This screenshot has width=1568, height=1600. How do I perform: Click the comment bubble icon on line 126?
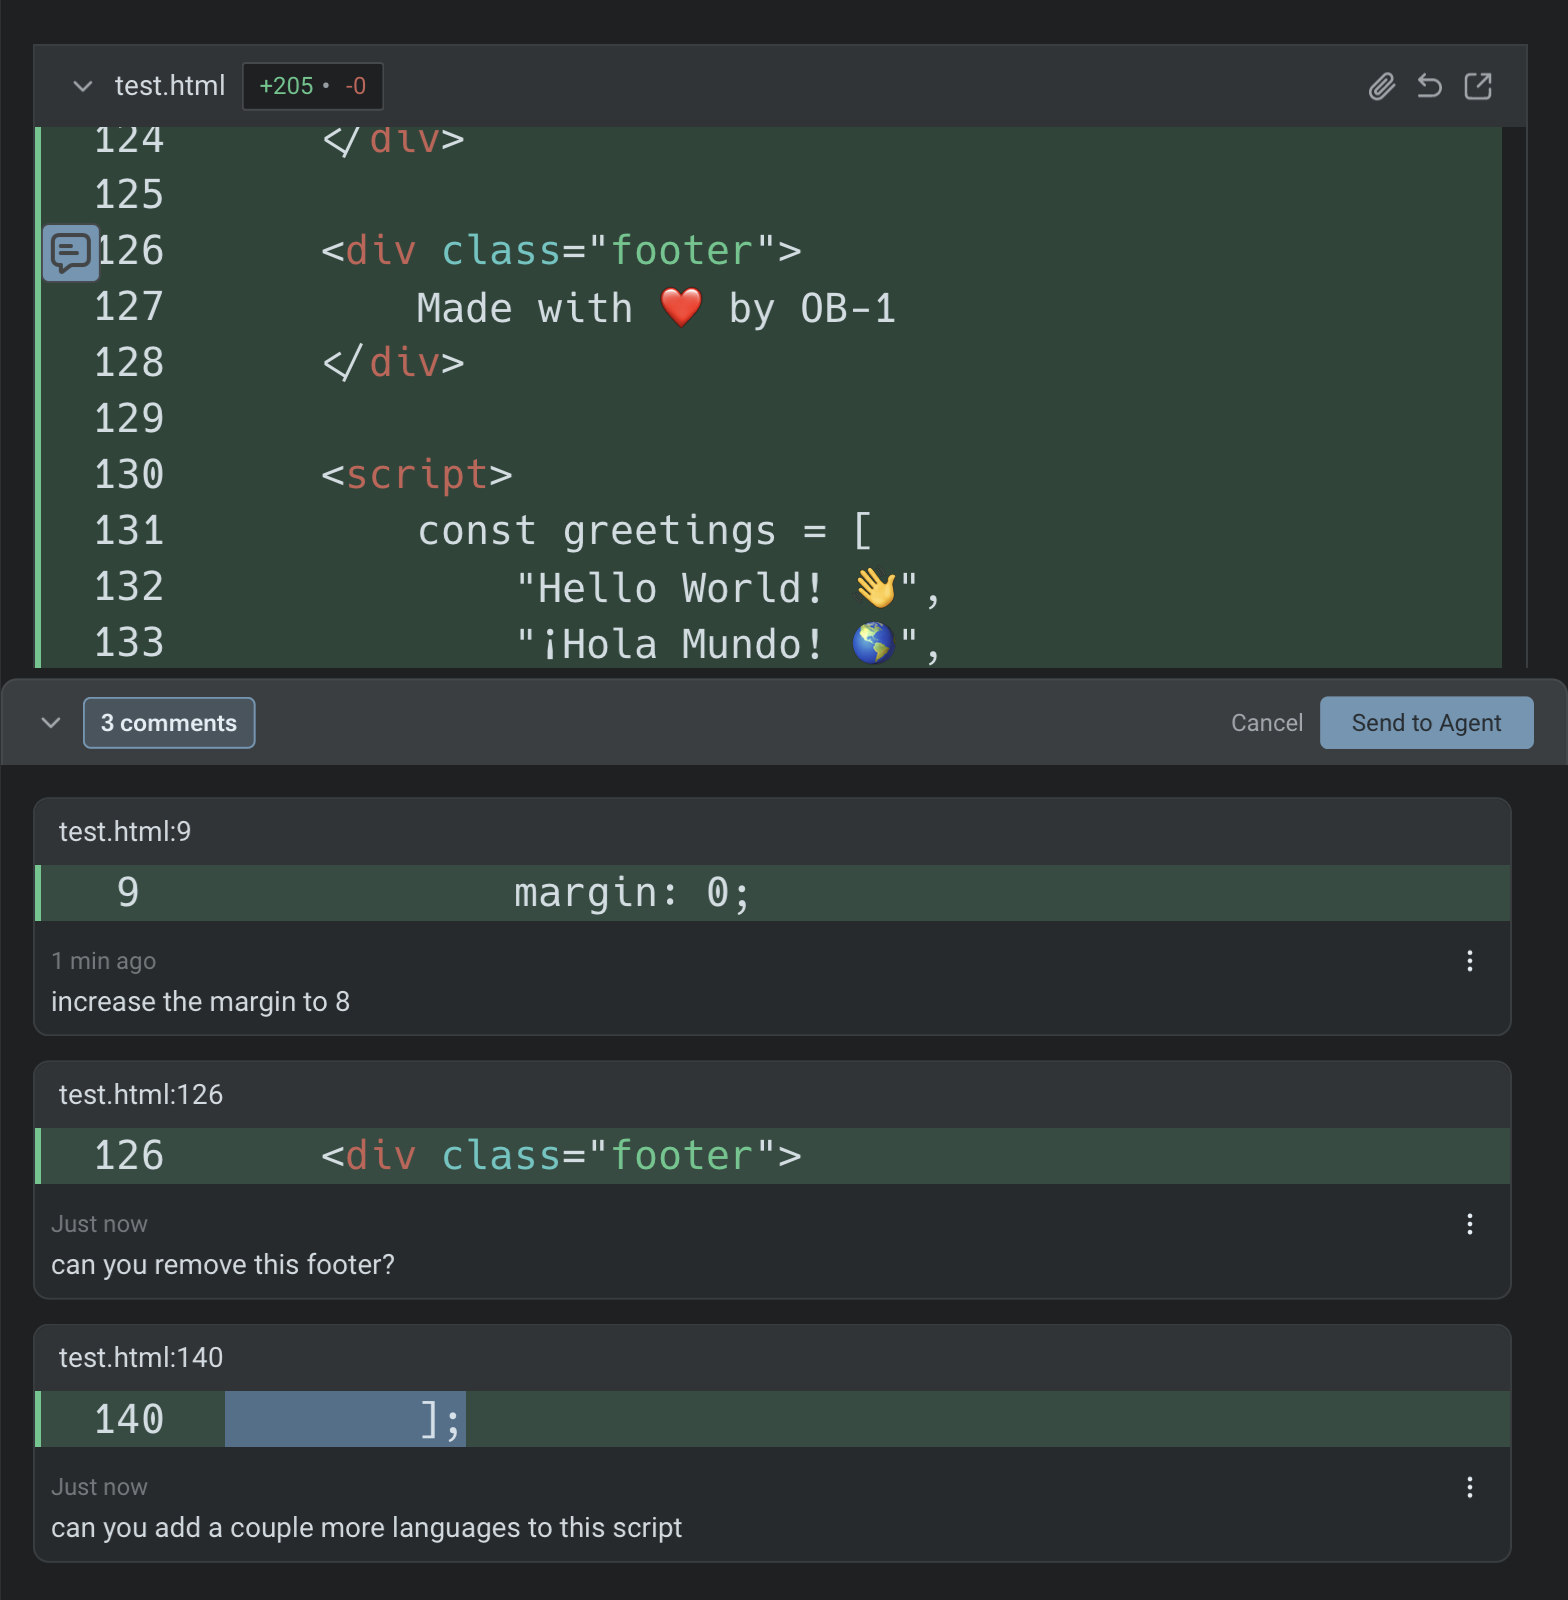tap(71, 252)
